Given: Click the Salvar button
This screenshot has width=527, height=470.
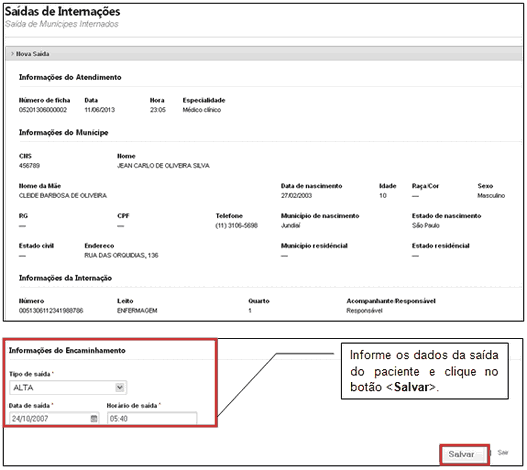Looking at the screenshot, I should click(x=461, y=454).
